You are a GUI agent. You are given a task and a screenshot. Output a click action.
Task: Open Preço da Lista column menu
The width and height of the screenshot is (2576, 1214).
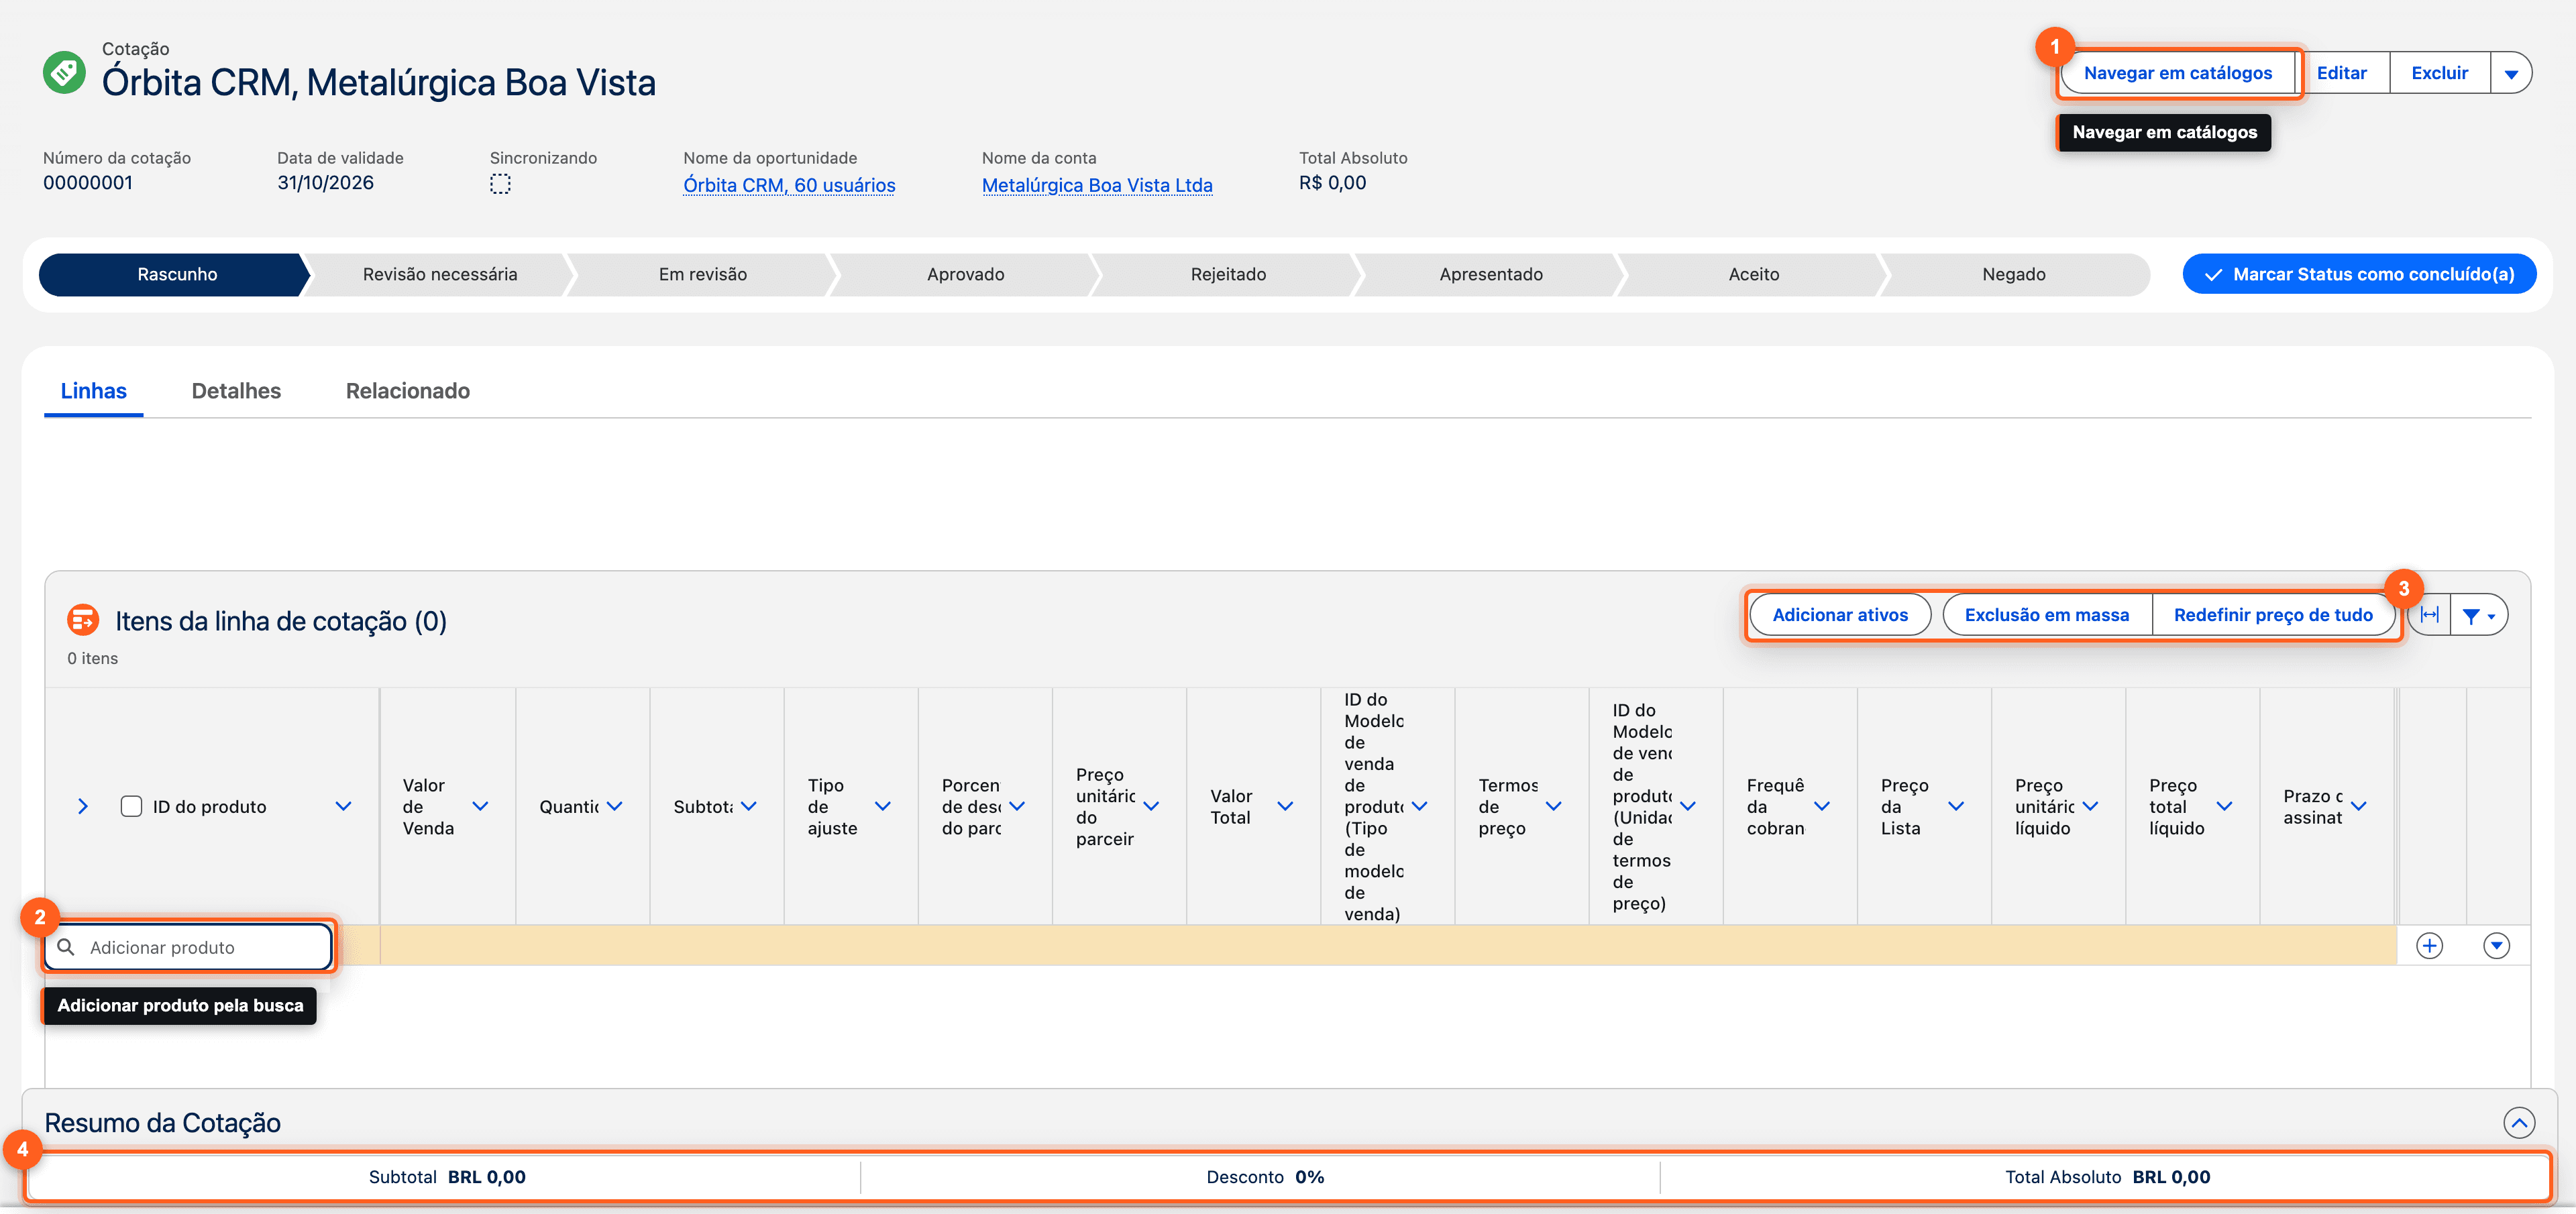tap(1956, 806)
